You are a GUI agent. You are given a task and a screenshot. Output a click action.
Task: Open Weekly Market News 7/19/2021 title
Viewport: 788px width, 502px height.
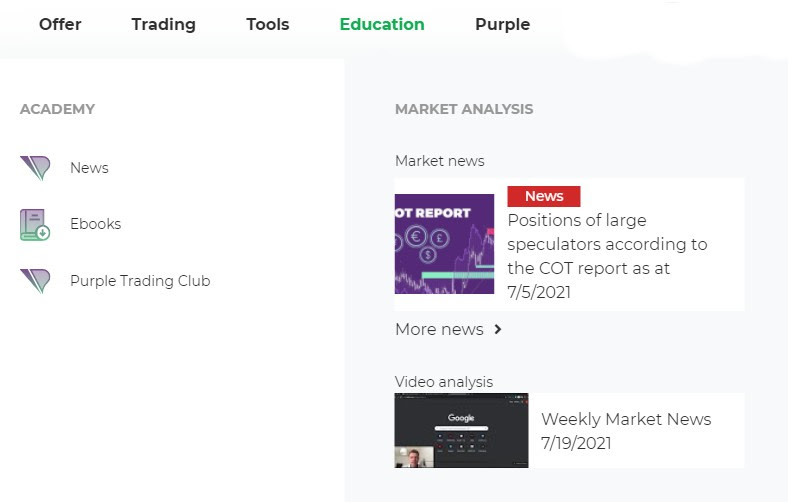[x=626, y=431]
